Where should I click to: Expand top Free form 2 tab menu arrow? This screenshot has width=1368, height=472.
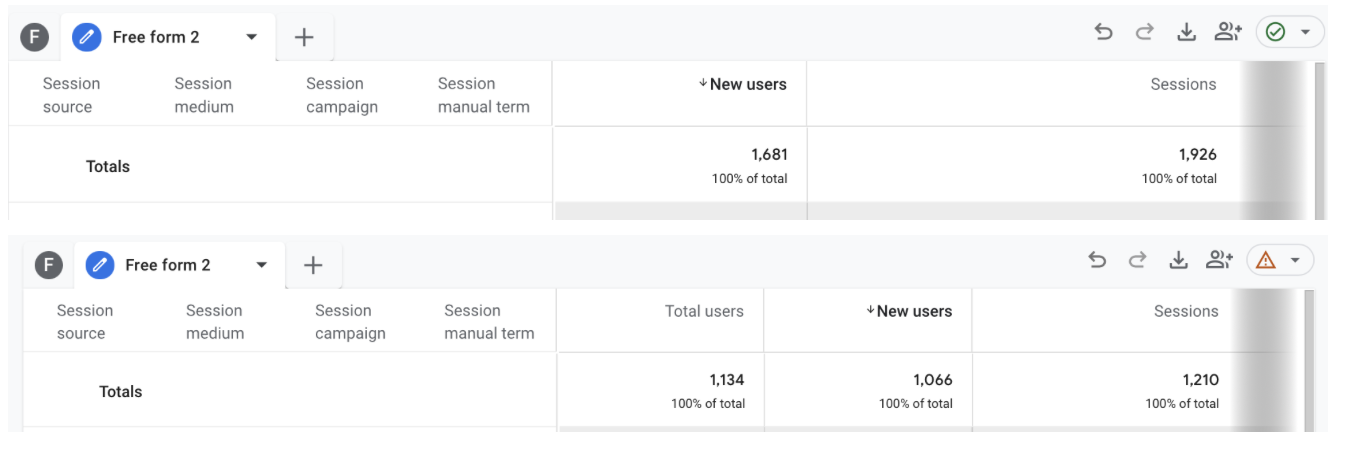(252, 37)
